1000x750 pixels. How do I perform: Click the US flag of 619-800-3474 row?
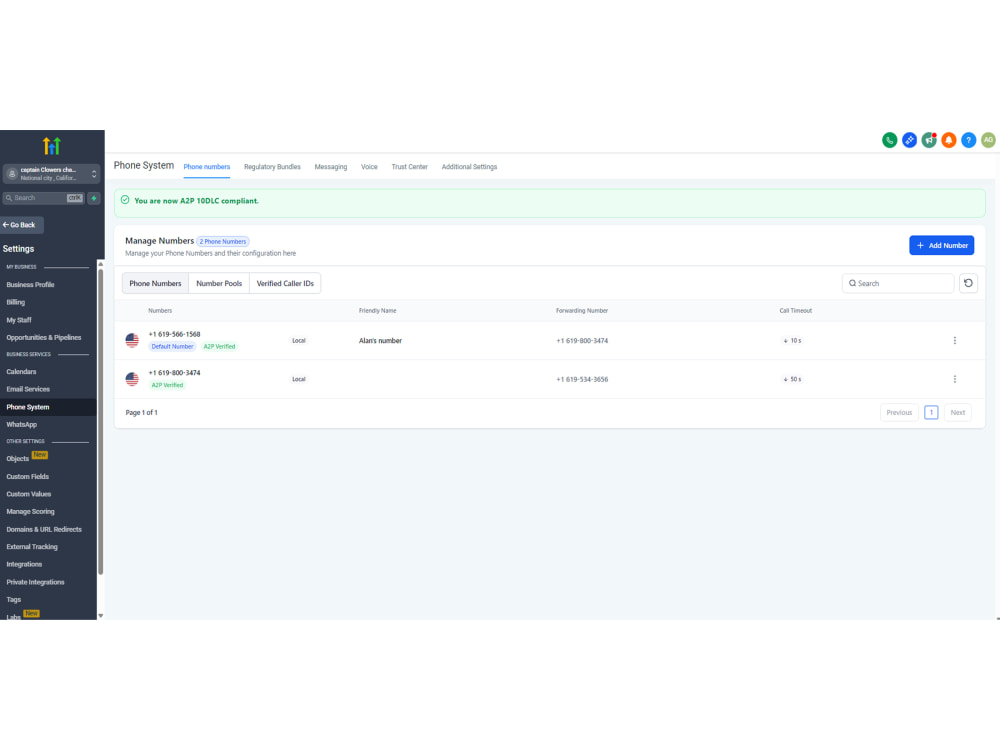(x=132, y=379)
